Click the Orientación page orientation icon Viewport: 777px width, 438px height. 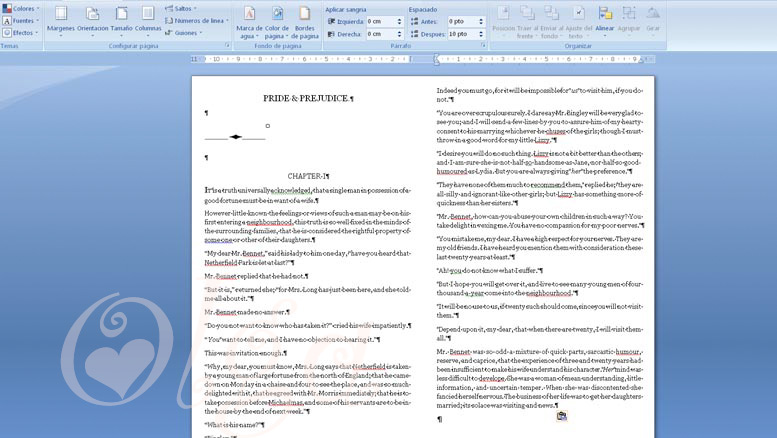[92, 14]
